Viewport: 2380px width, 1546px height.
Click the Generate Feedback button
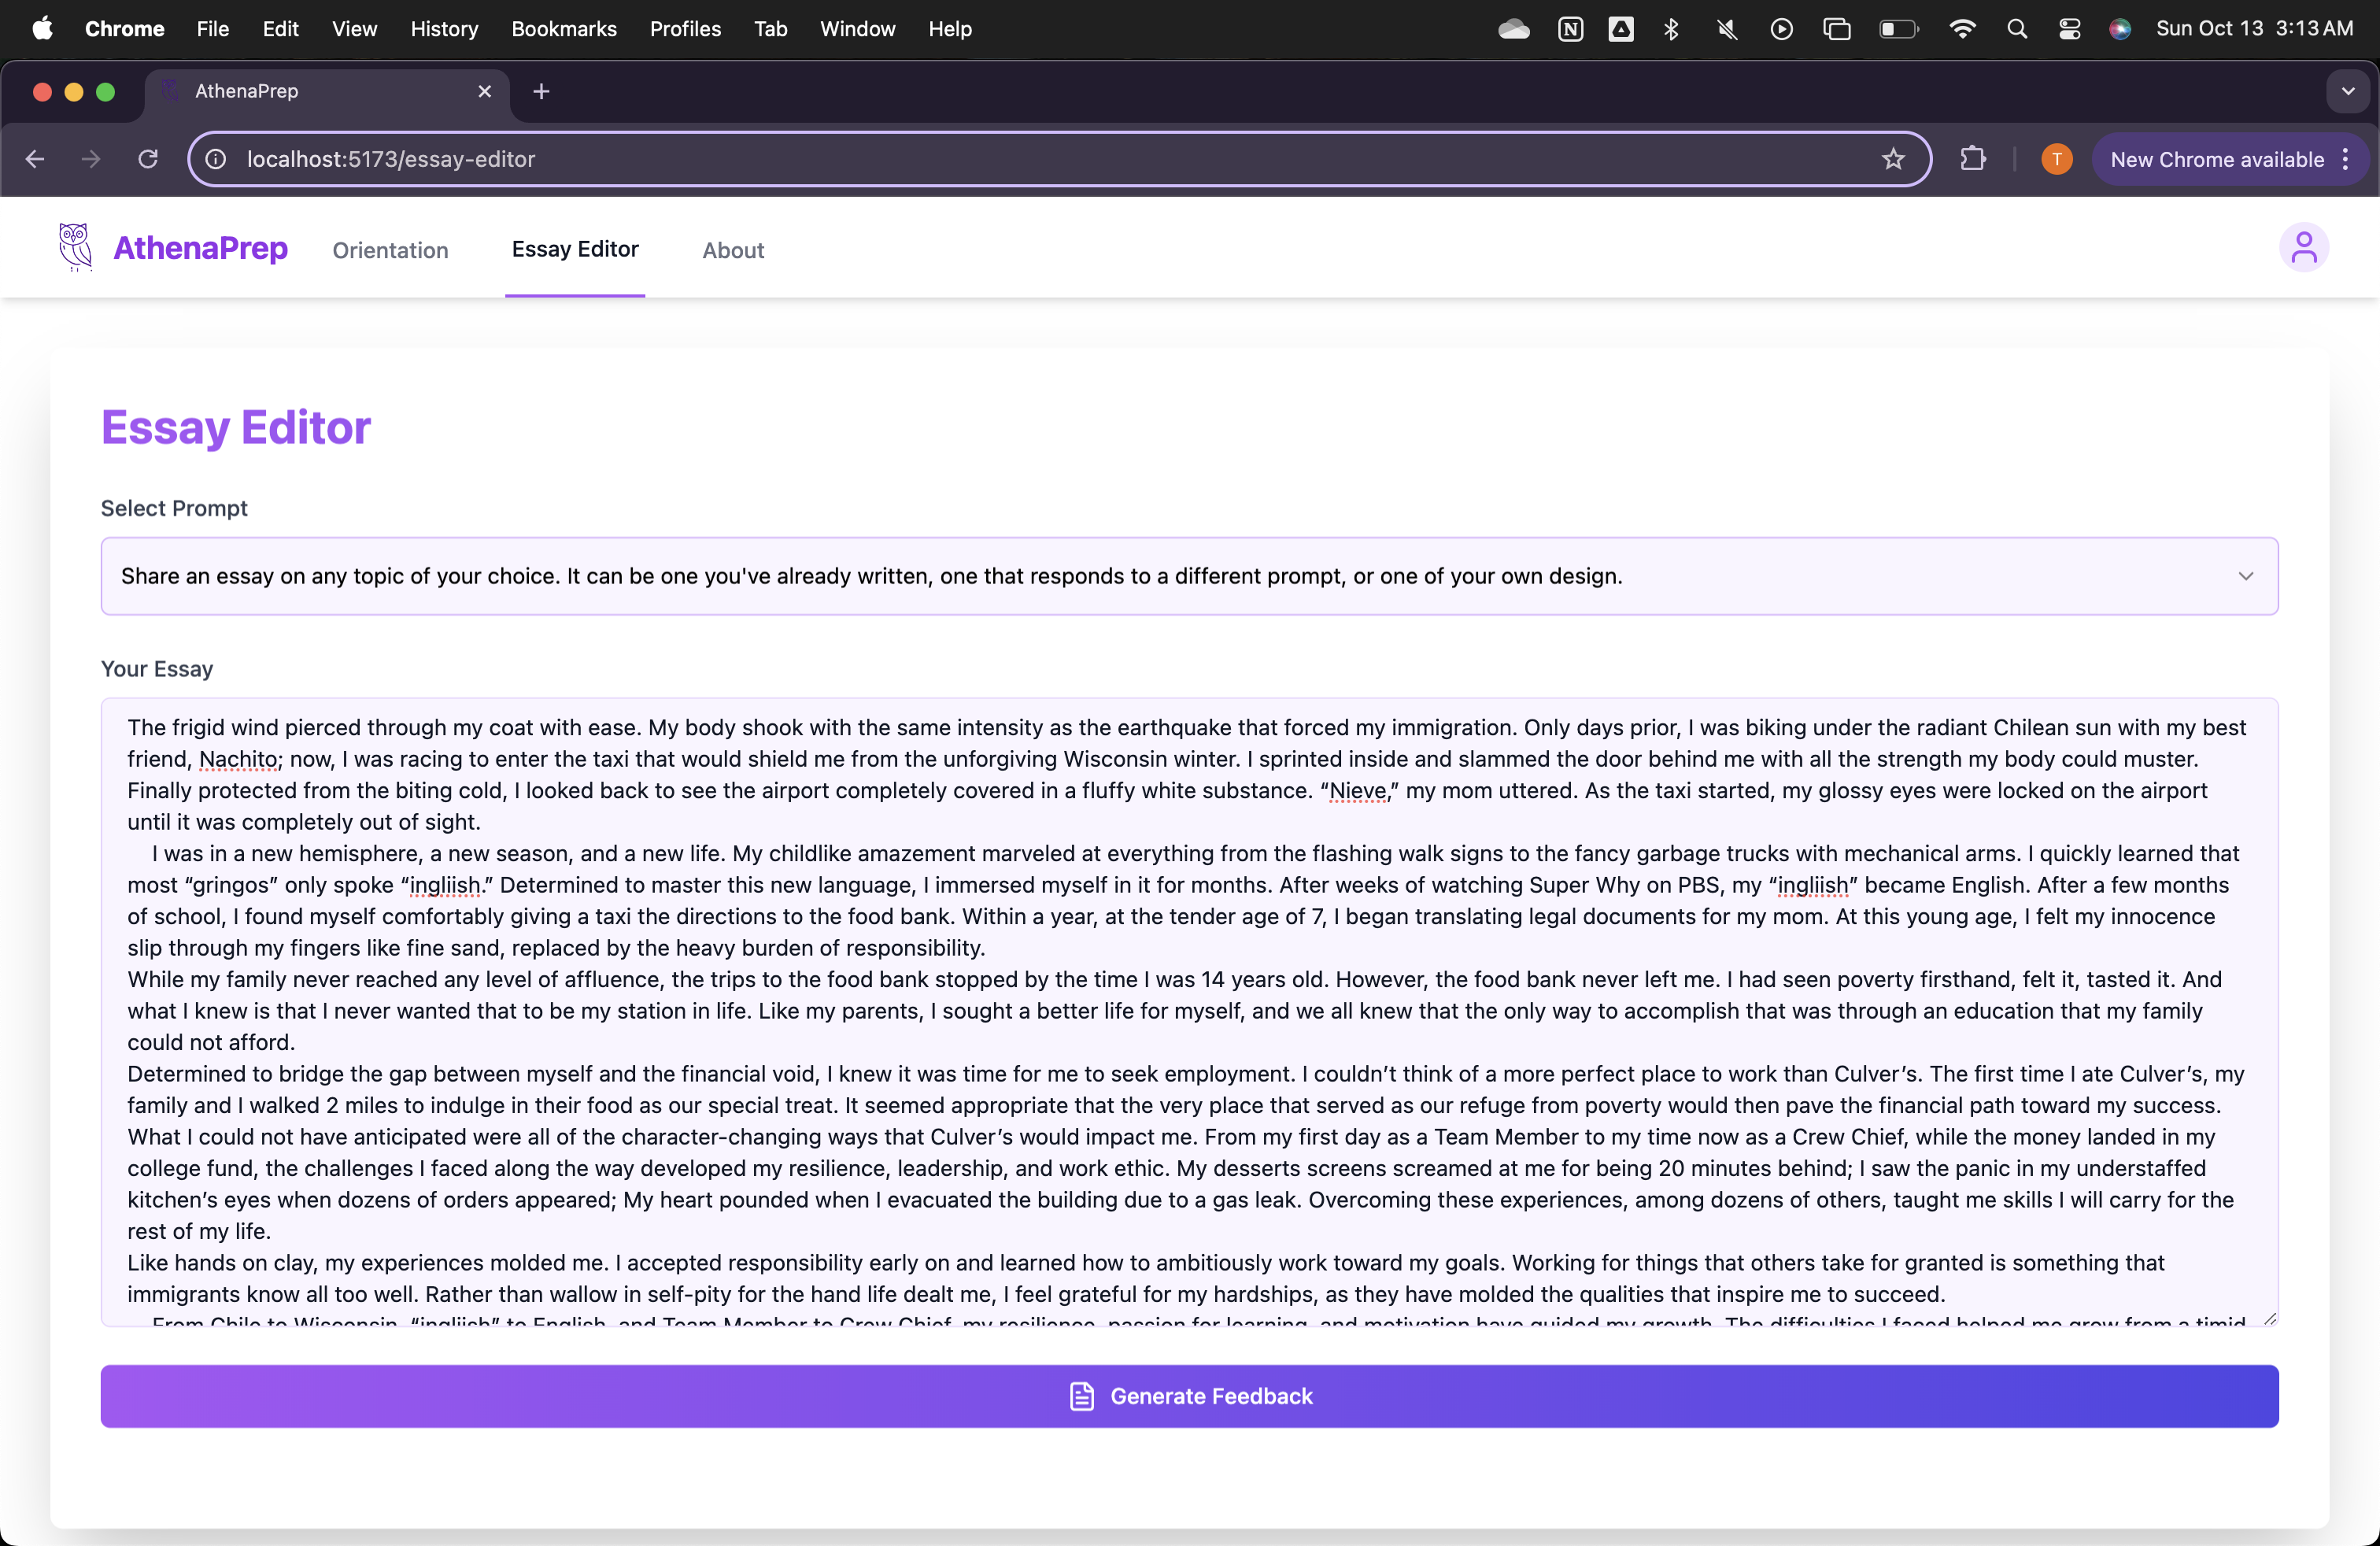(x=1188, y=1396)
